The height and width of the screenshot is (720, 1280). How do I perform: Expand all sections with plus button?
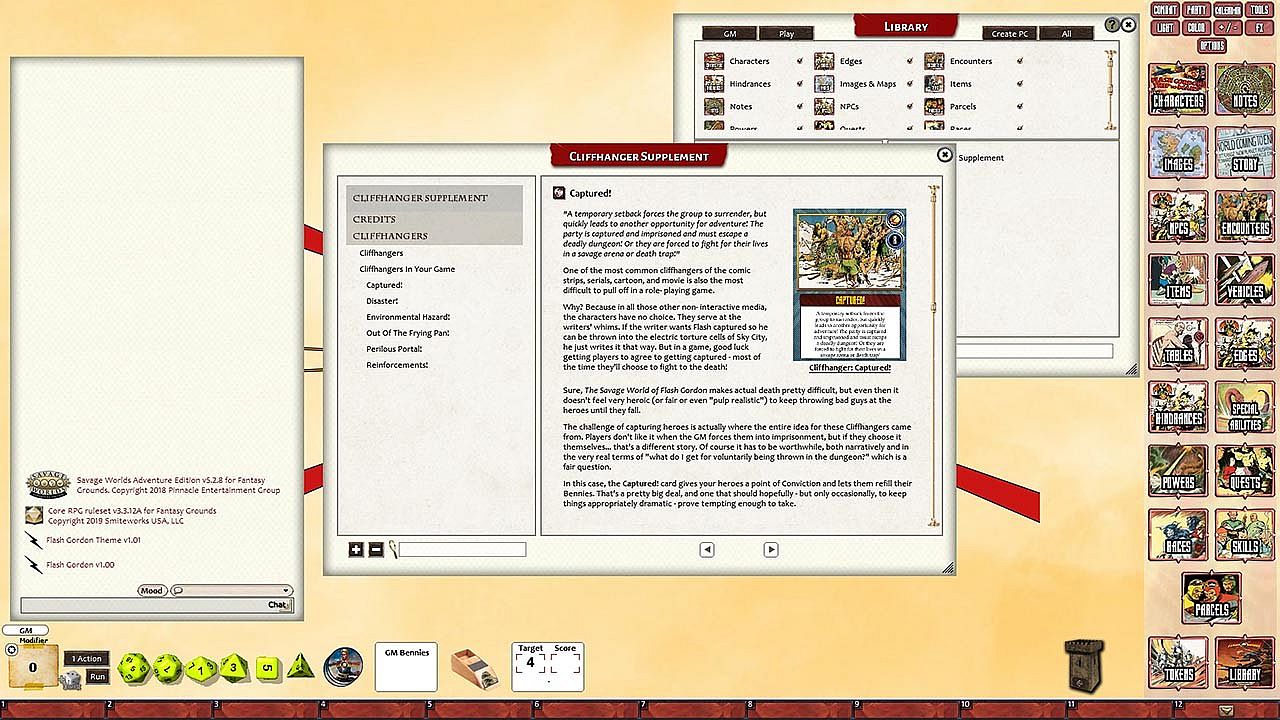[x=356, y=549]
